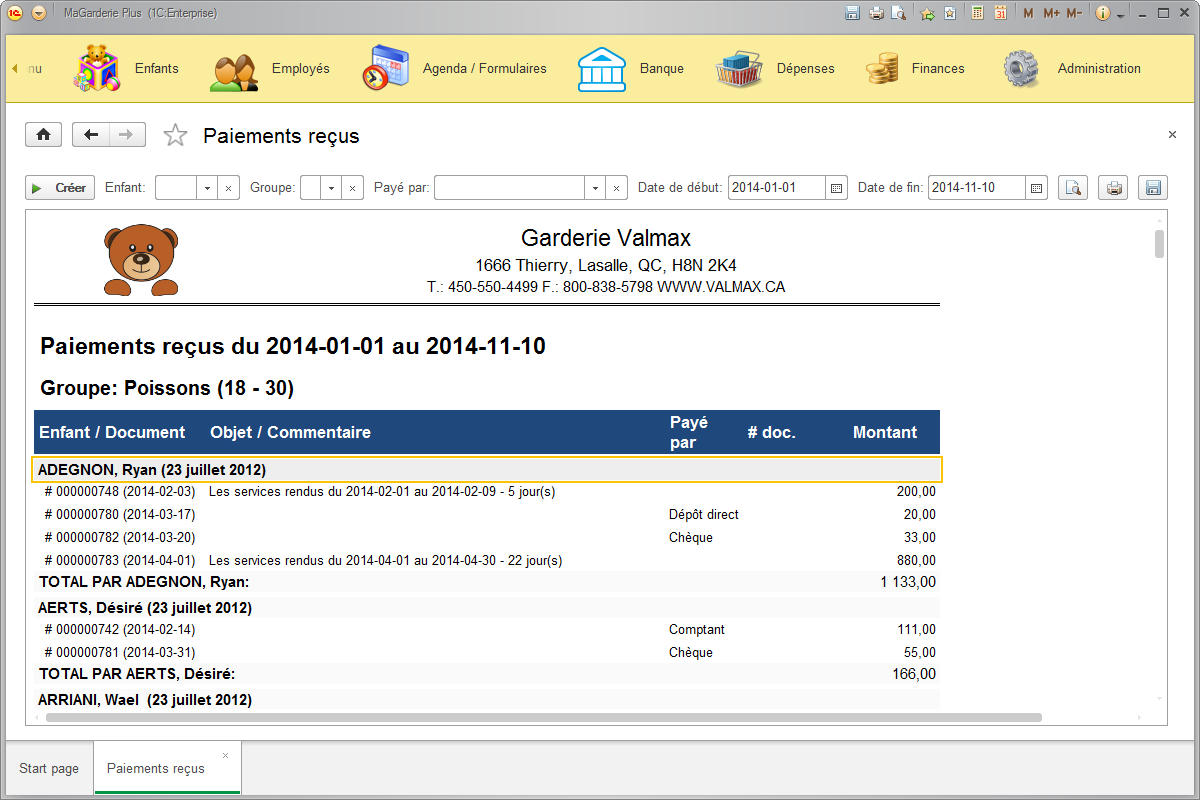This screenshot has height=800, width=1200.
Task: Expand the Groupe dropdown
Action: click(x=331, y=188)
